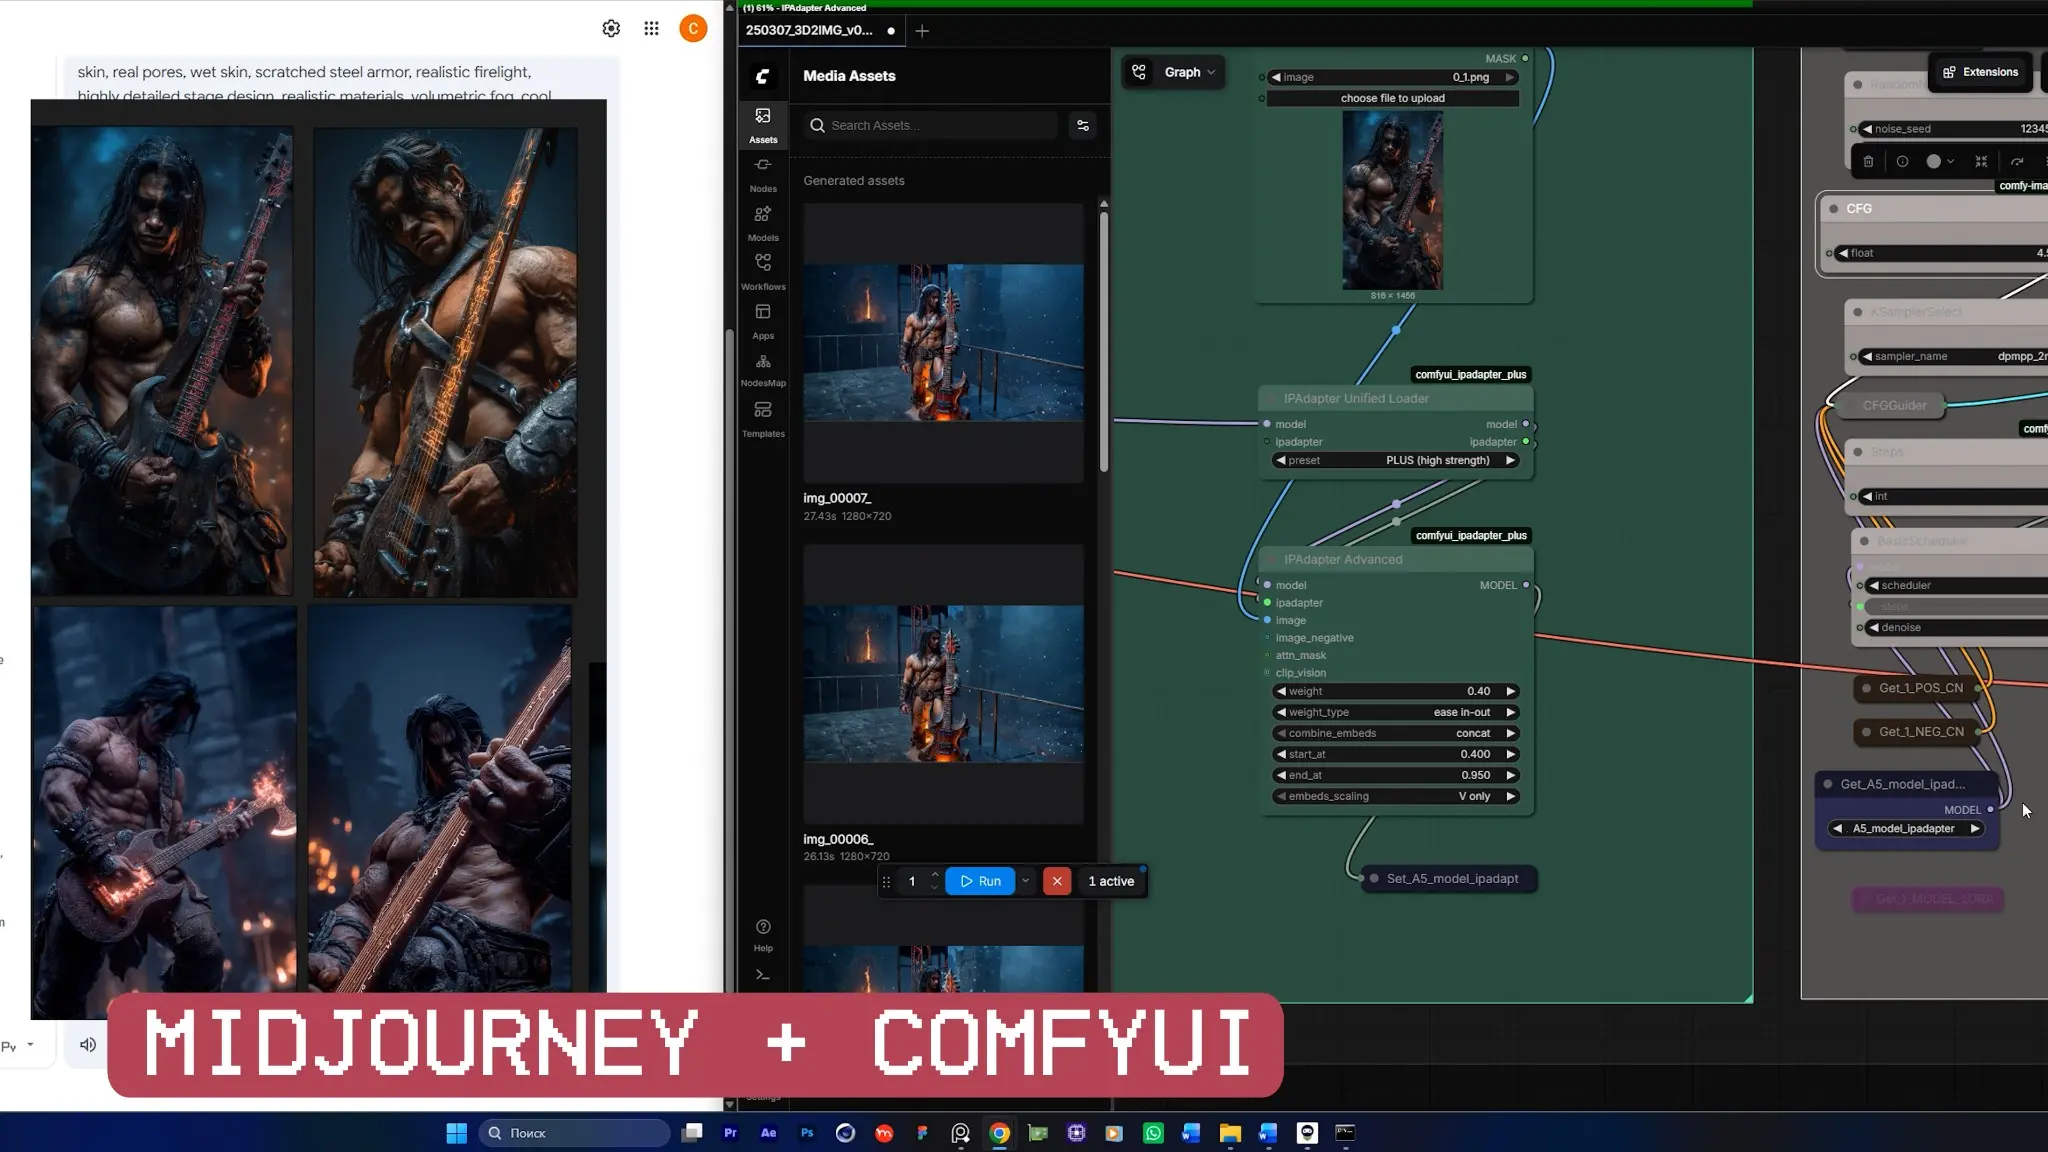Open the NodesMap sidebar panel
2048x1152 pixels.
click(x=763, y=370)
